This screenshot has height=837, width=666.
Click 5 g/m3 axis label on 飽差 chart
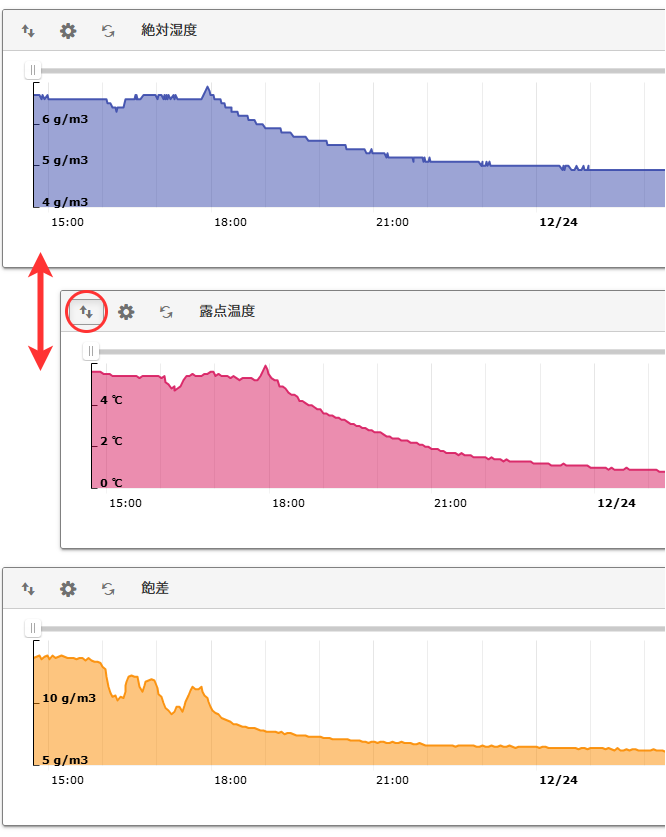coord(65,760)
